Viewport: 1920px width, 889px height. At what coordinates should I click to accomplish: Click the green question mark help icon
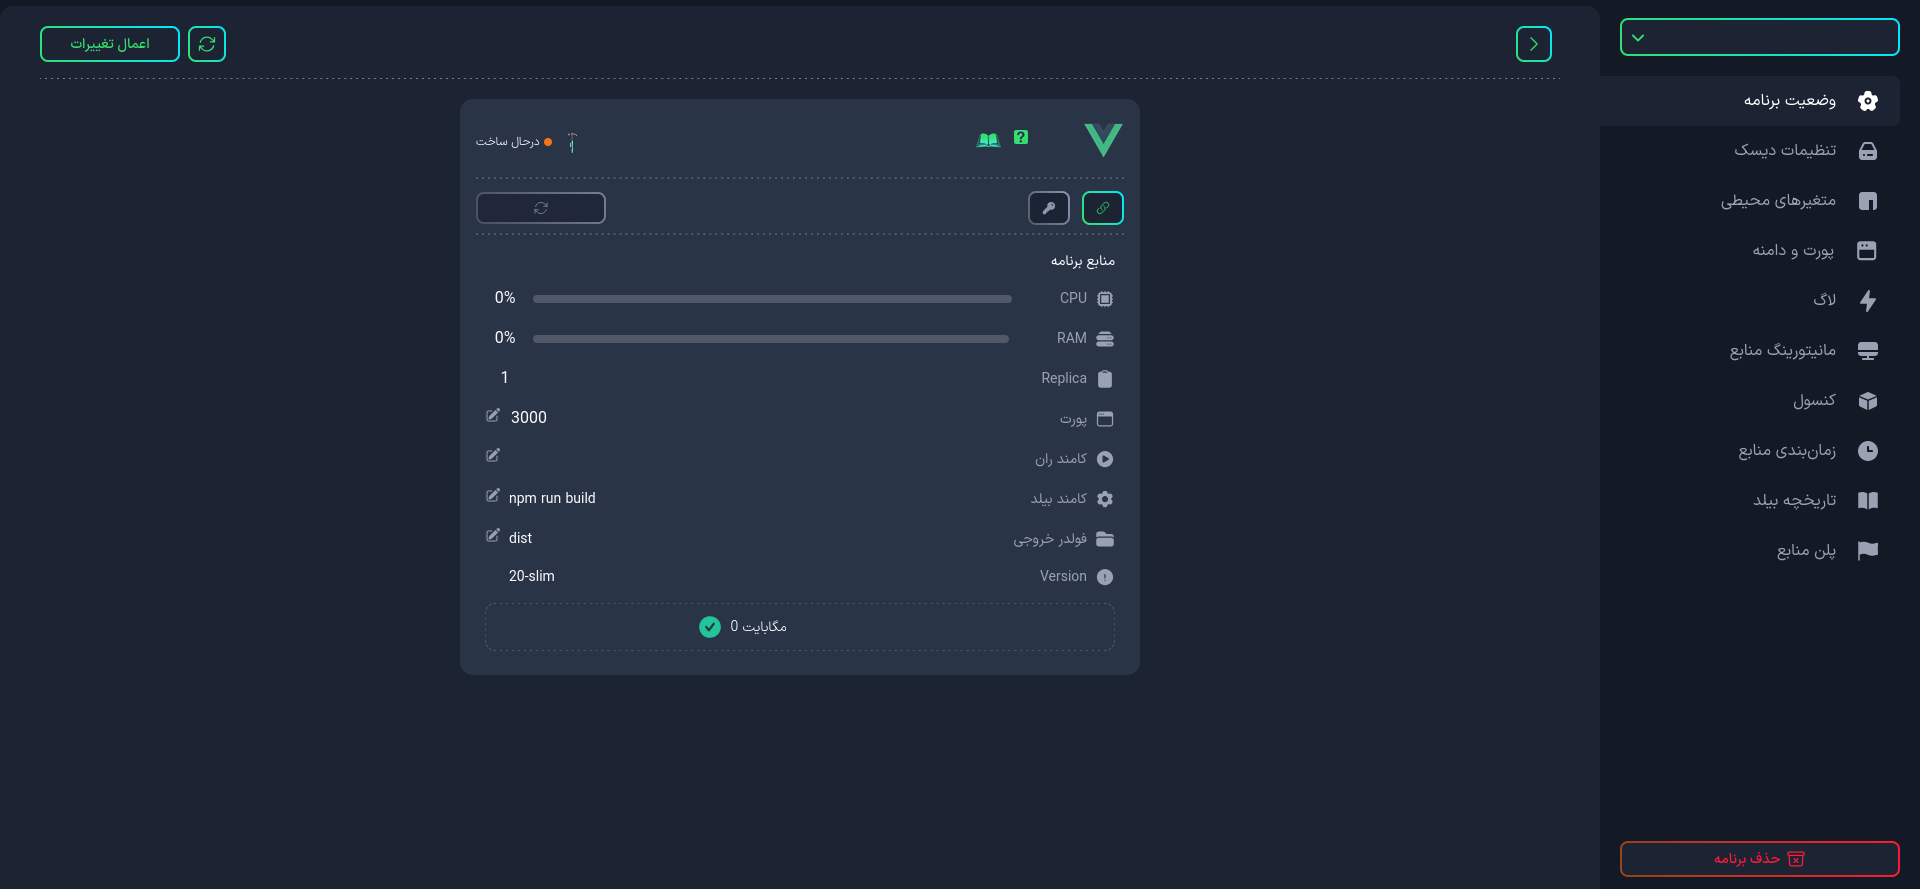1021,137
